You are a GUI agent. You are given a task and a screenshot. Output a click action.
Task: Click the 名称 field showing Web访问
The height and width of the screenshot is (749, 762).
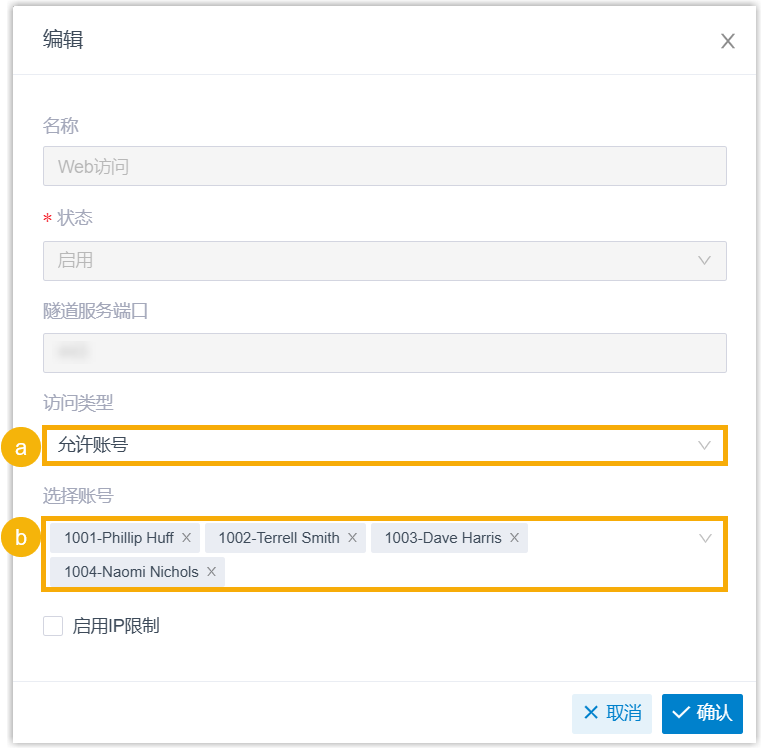click(x=384, y=167)
